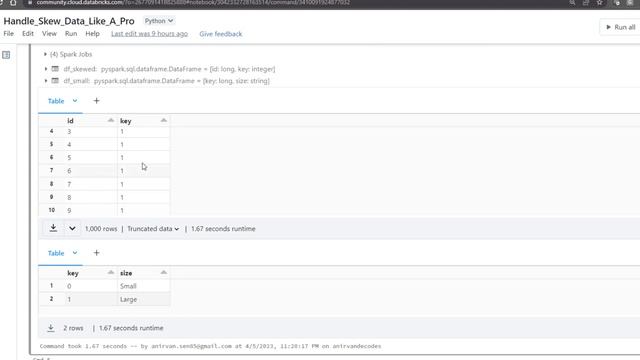Bookmark page with browser star icon

coord(600,3)
